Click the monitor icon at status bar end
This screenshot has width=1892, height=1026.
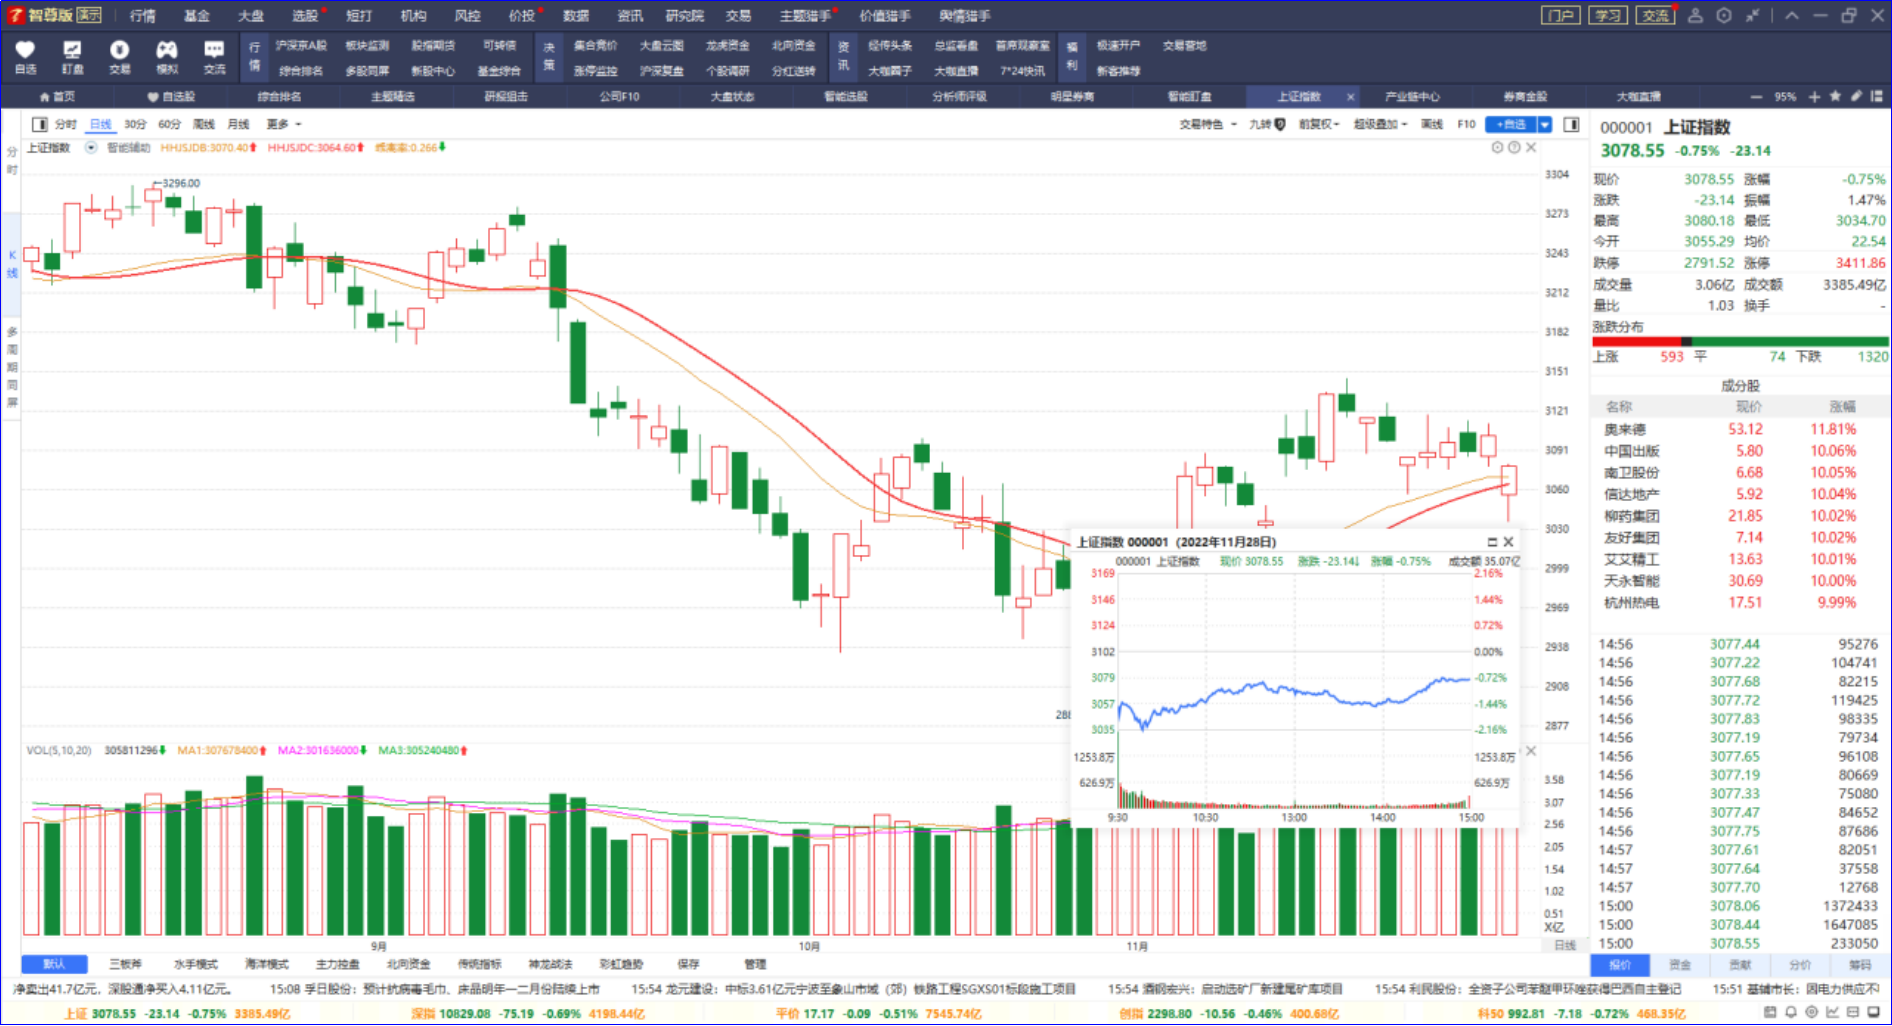point(1873,1012)
